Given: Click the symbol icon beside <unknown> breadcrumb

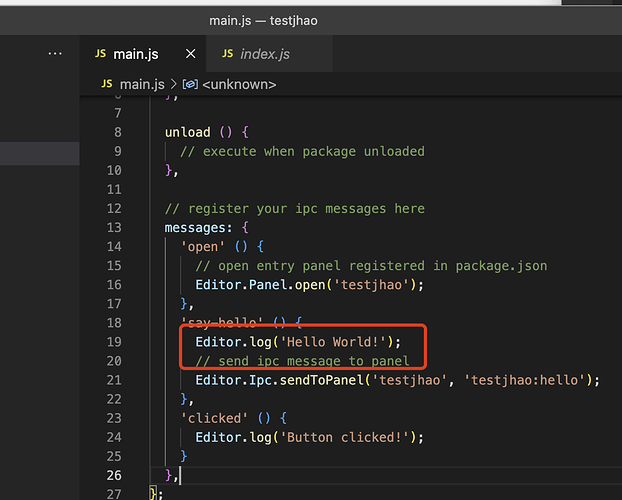Looking at the screenshot, I should (189, 85).
